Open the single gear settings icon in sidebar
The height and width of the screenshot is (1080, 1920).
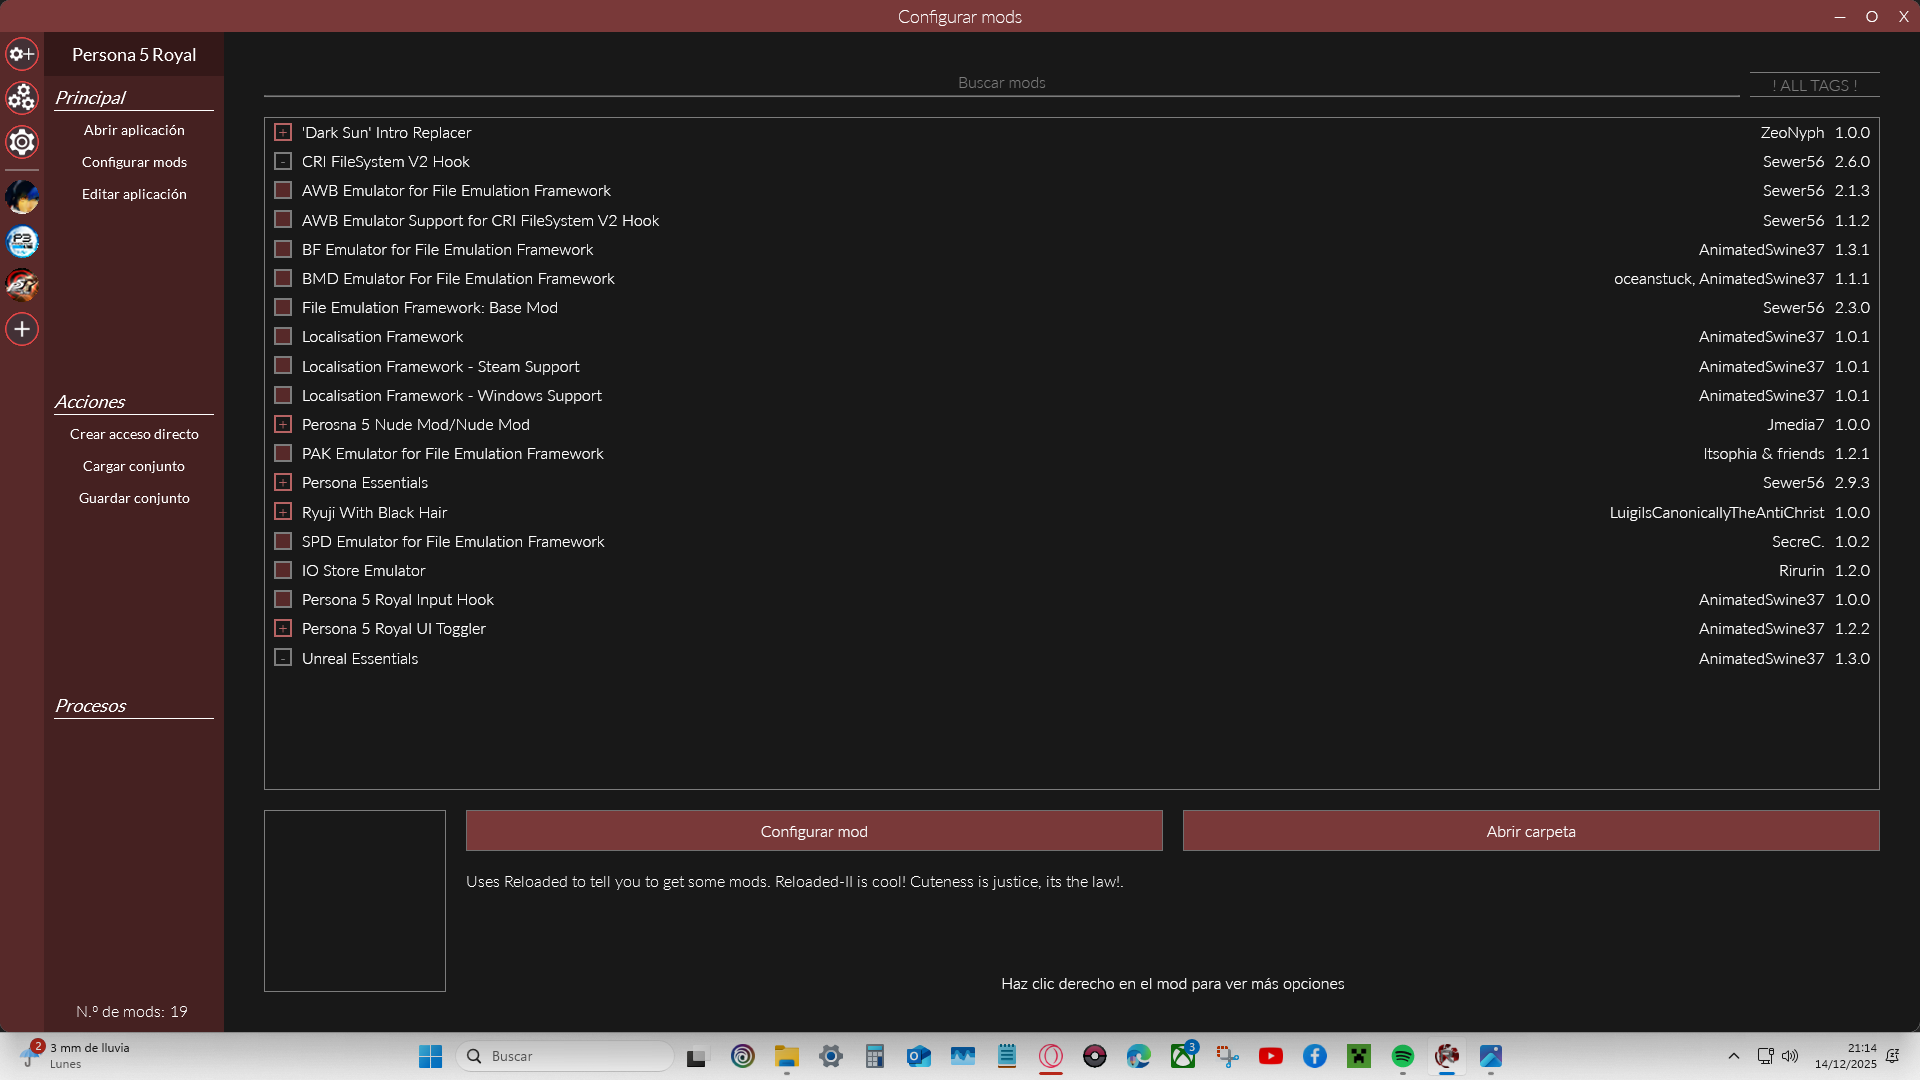(x=22, y=142)
